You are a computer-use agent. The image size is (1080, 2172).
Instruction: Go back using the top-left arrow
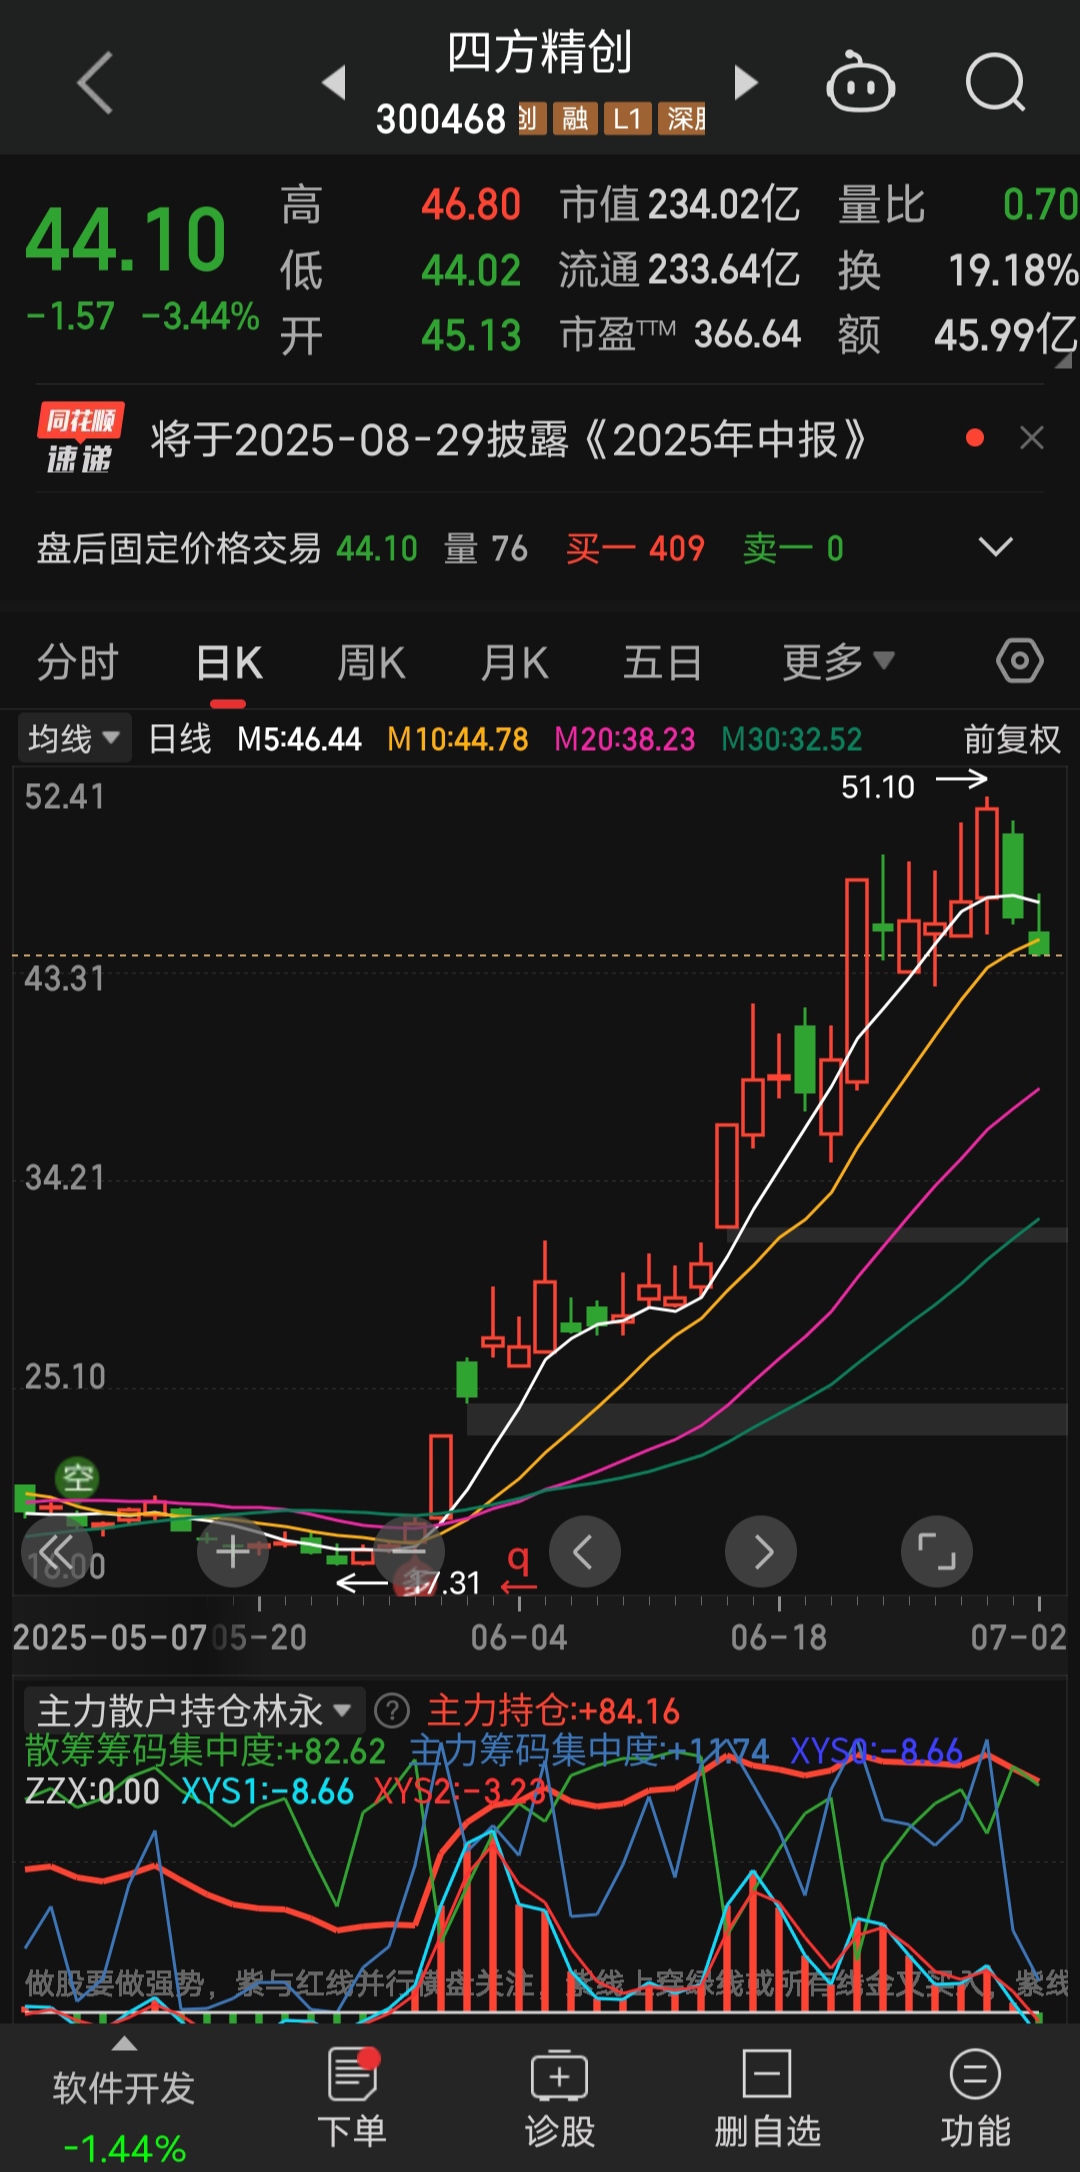[95, 82]
